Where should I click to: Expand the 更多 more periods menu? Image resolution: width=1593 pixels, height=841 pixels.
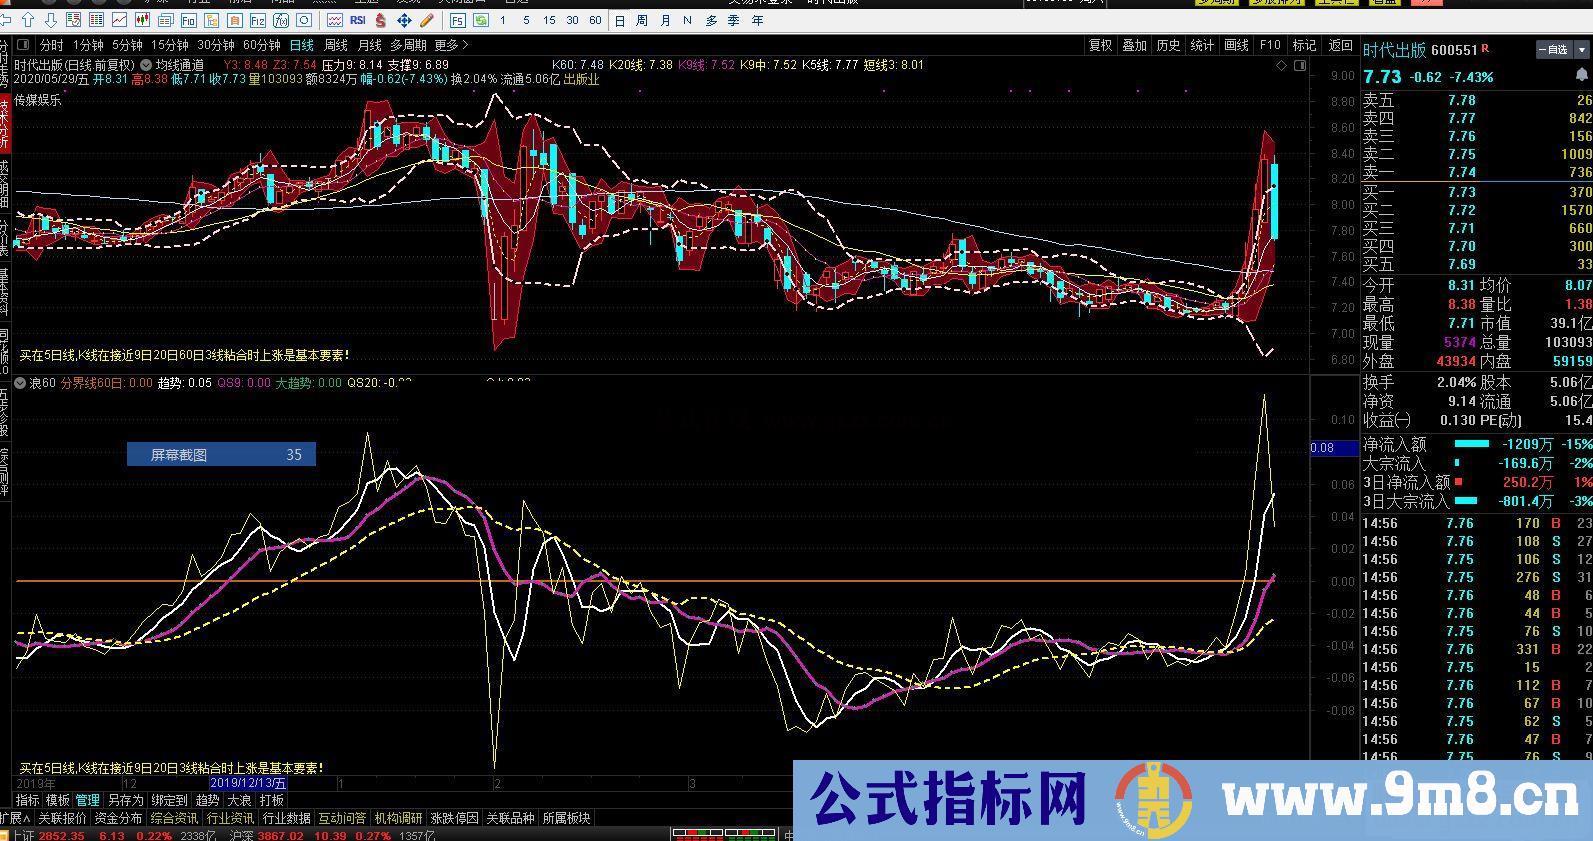[451, 45]
